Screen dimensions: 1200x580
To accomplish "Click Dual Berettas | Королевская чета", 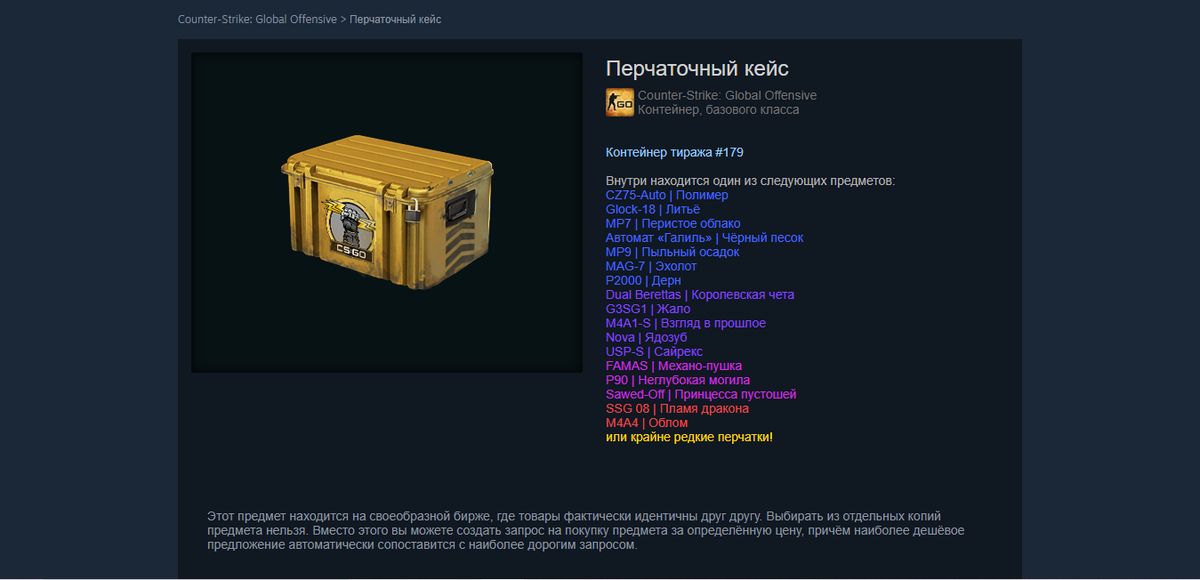I will [x=700, y=295].
